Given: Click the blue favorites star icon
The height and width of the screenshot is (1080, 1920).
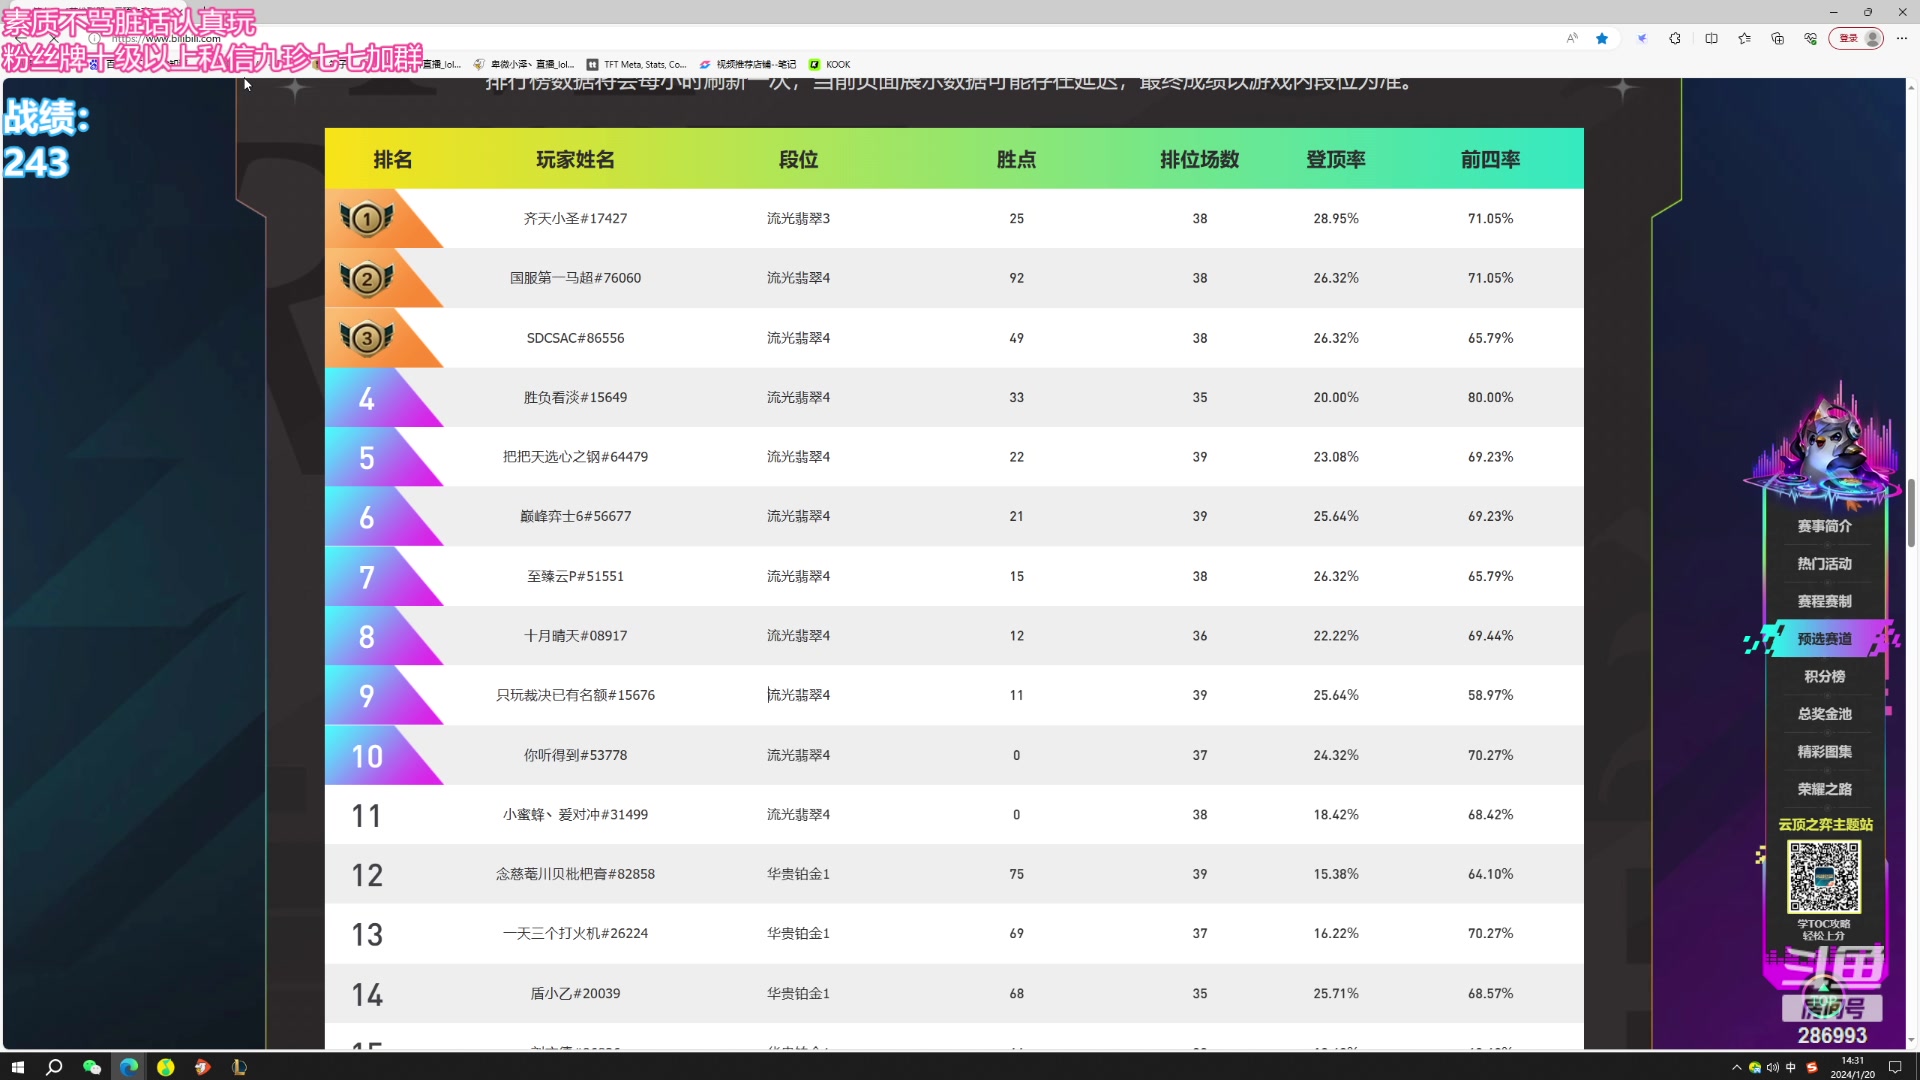Looking at the screenshot, I should click(x=1602, y=38).
